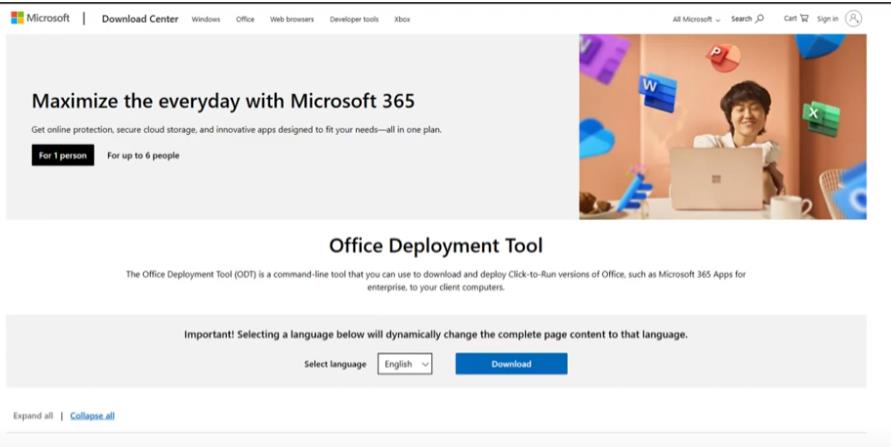Click the Microsoft 365 banner image
This screenshot has width=891, height=447.
[x=723, y=127]
